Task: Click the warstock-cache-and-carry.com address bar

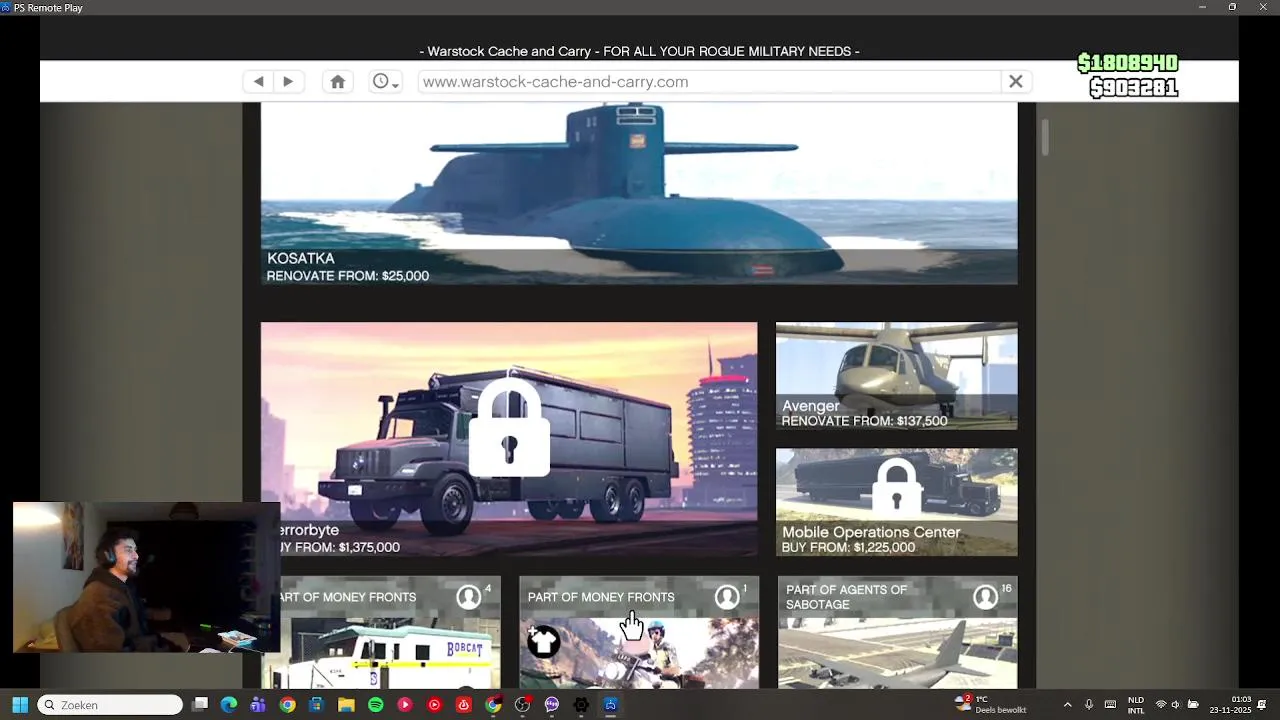Action: tap(708, 82)
